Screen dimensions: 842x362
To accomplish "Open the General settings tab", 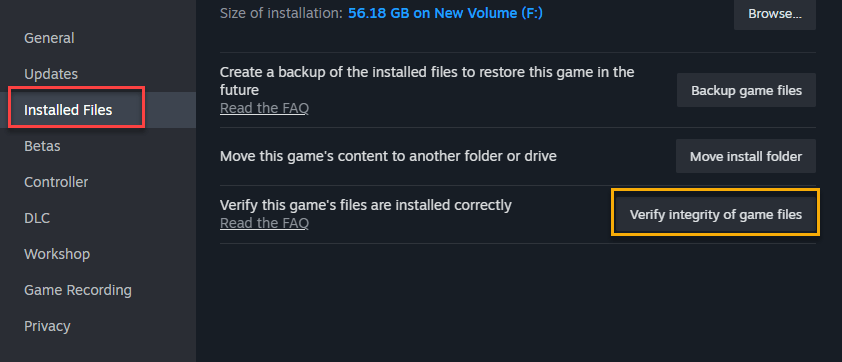I will pos(49,38).
